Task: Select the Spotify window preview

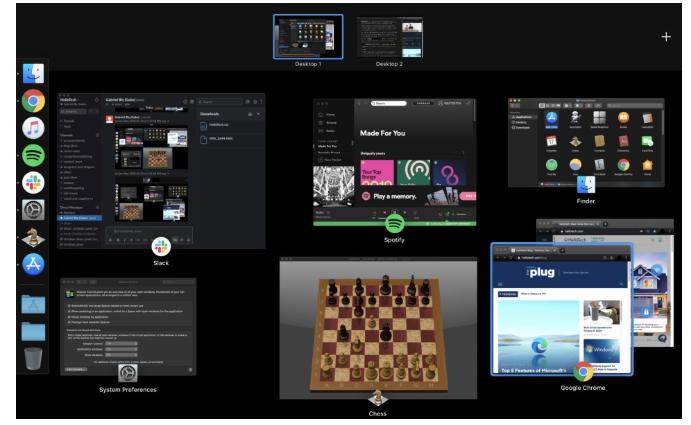Action: click(394, 162)
